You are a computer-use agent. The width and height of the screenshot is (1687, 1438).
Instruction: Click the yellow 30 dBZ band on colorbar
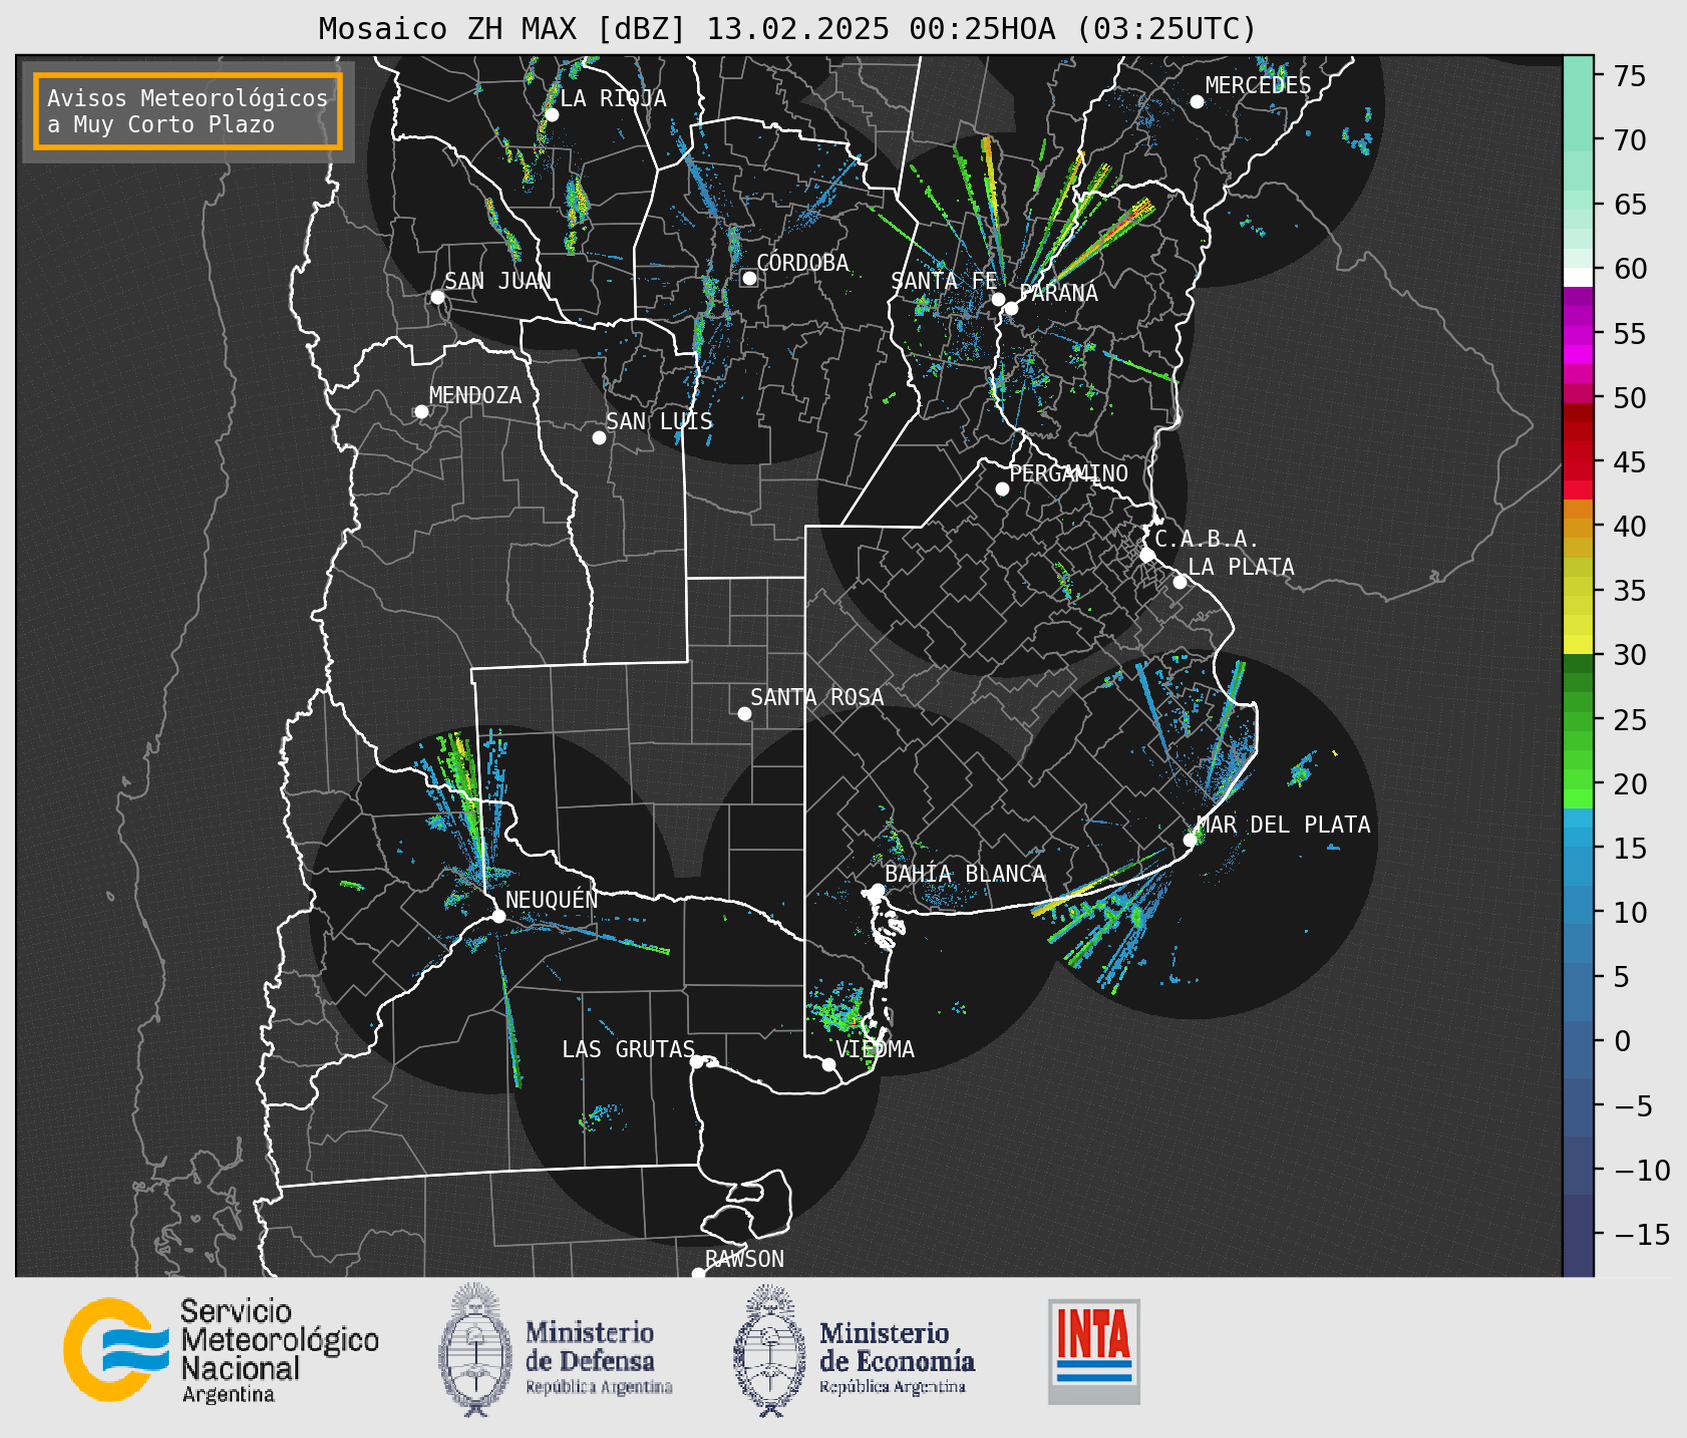pyautogui.click(x=1578, y=645)
